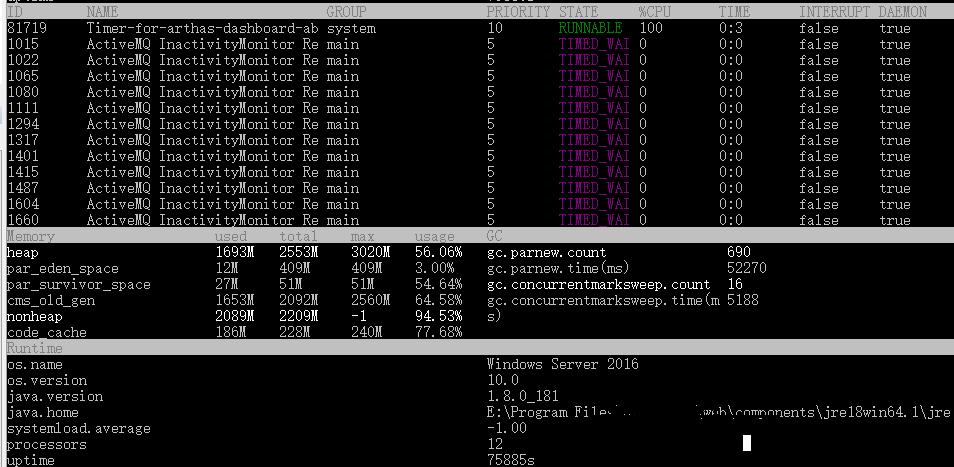
Task: Click the os.name label
Action: tap(35, 365)
